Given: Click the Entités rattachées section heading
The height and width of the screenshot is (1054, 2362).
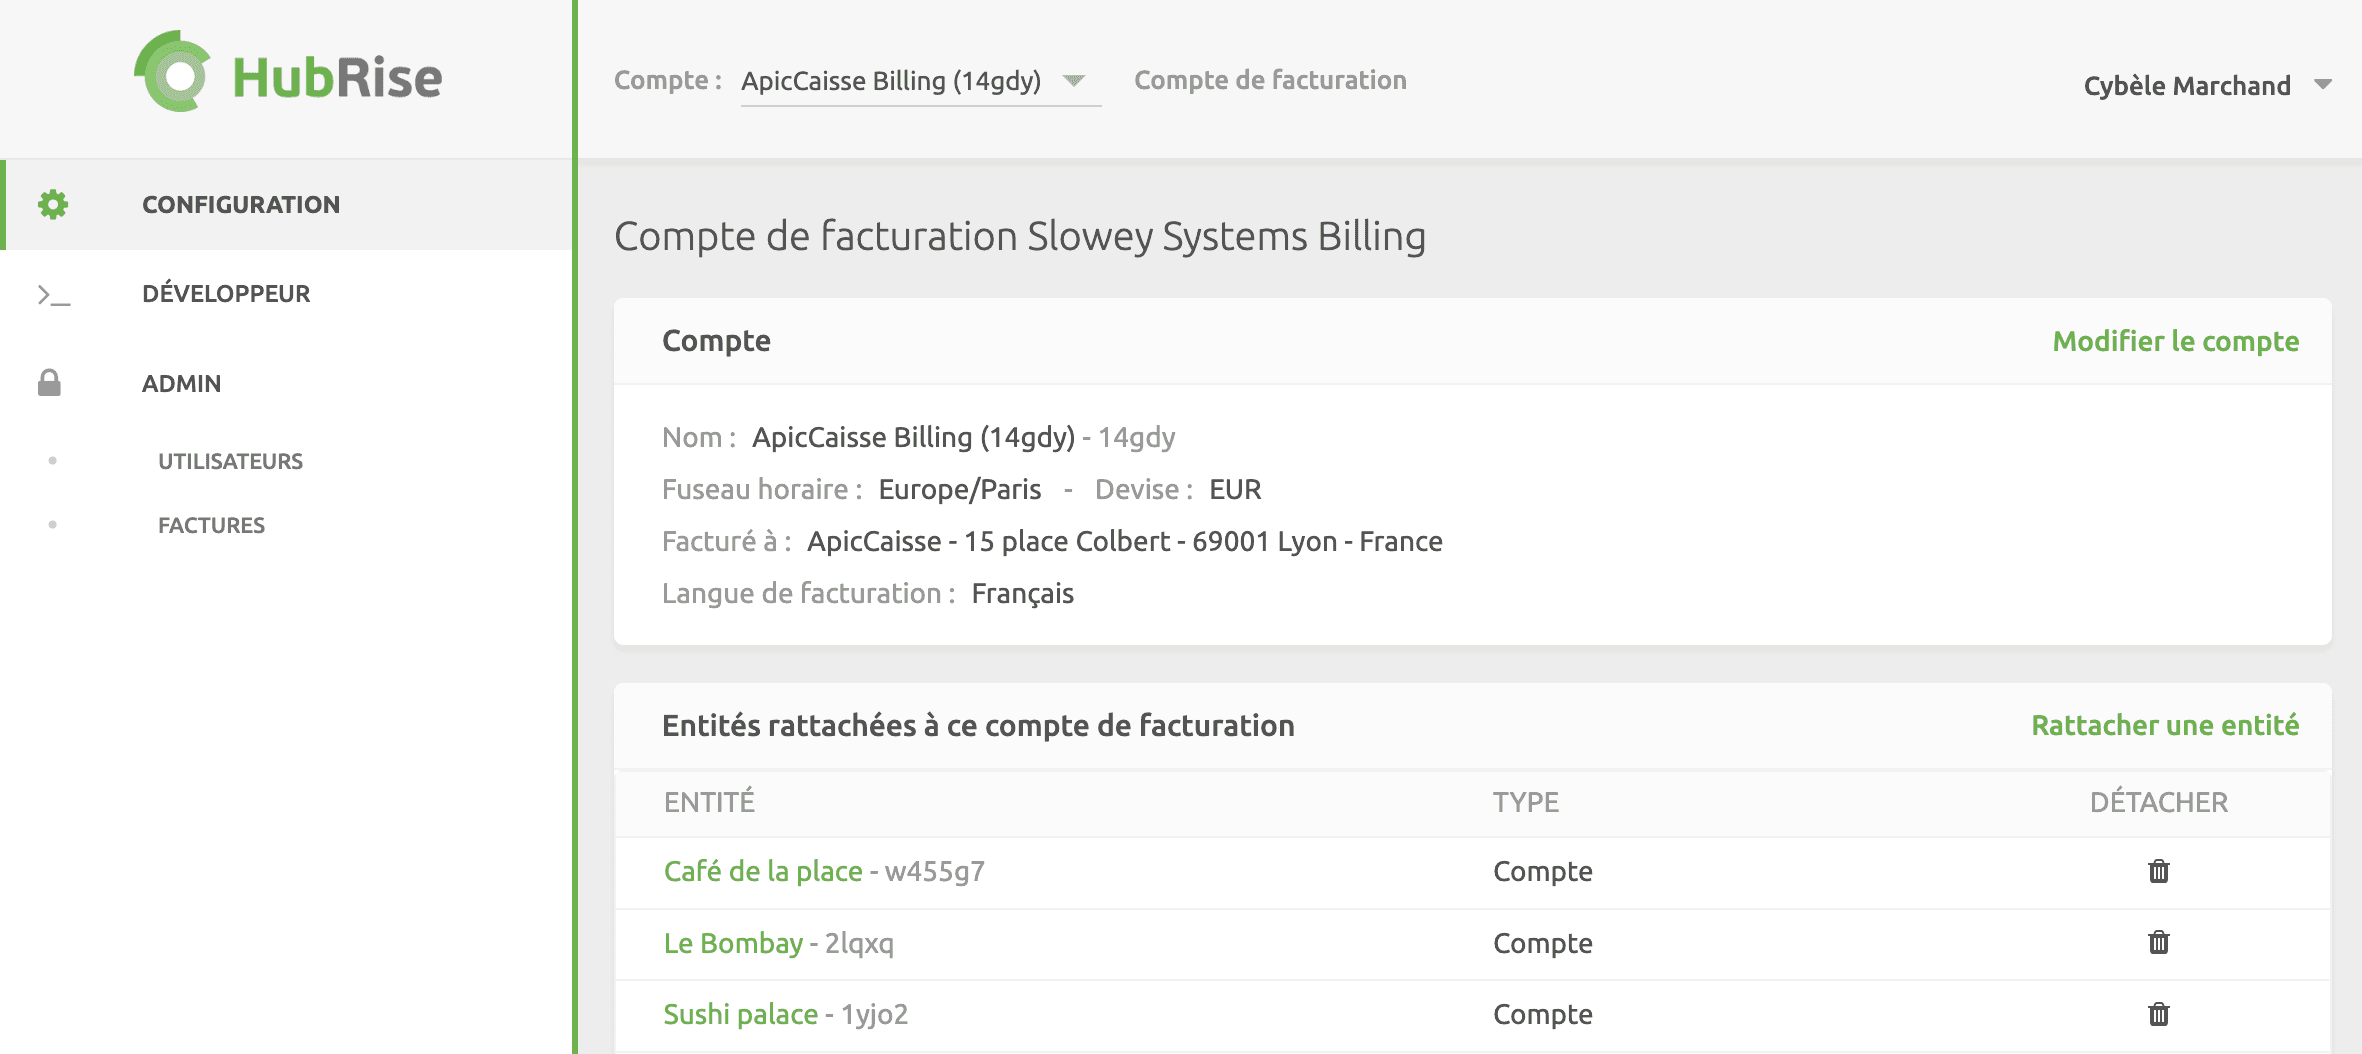Looking at the screenshot, I should tap(978, 725).
